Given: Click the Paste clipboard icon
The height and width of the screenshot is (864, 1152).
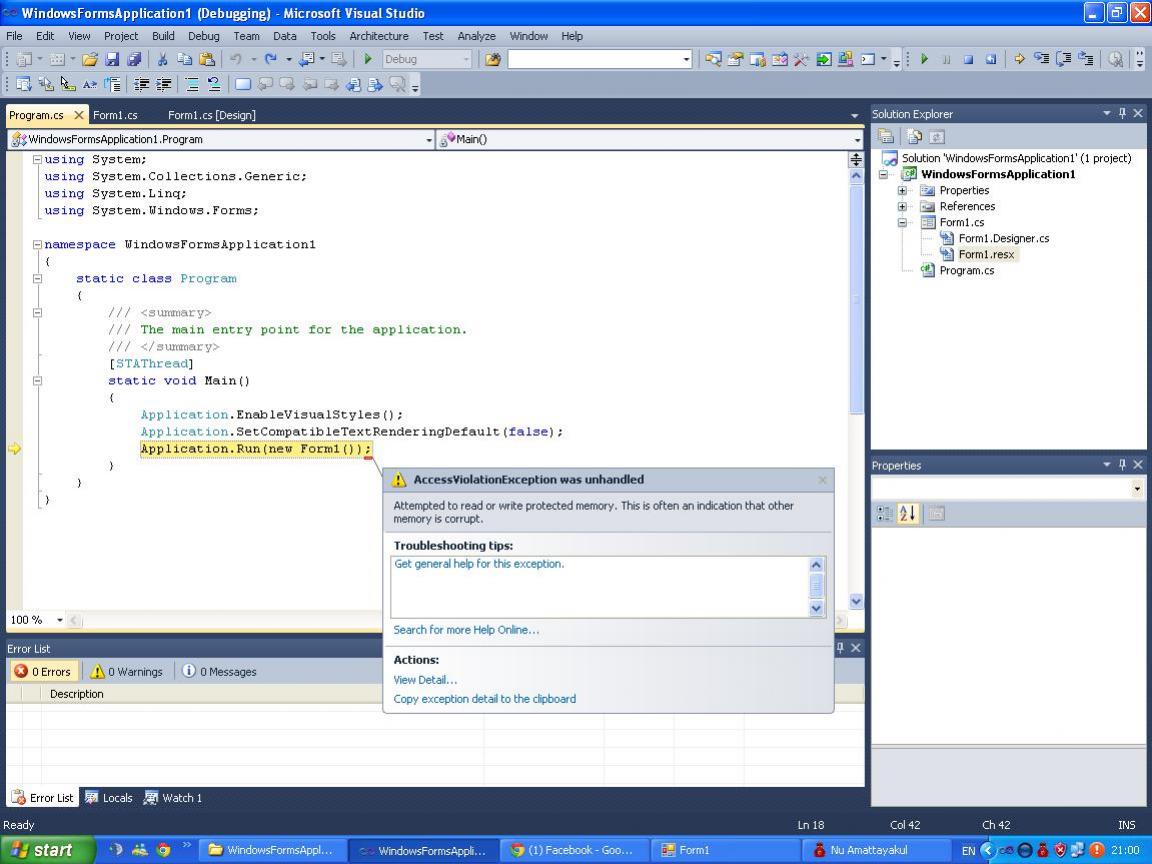Looking at the screenshot, I should click(x=207, y=60).
